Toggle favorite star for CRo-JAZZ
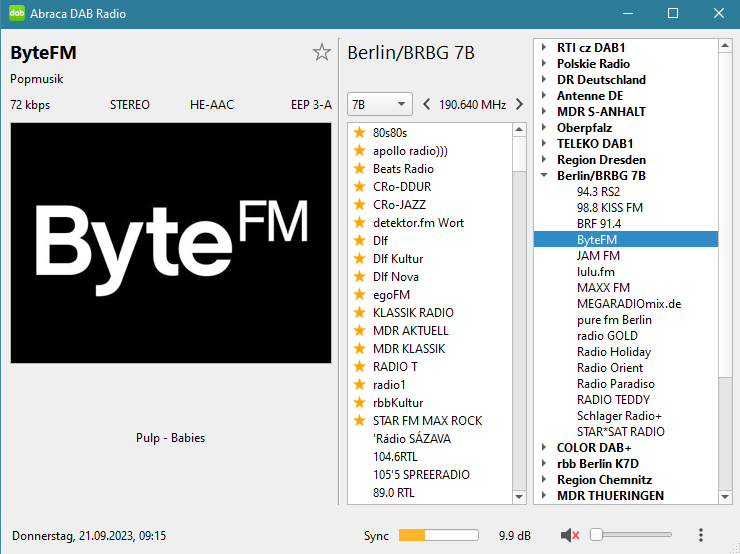Image resolution: width=740 pixels, height=554 pixels. 360,204
